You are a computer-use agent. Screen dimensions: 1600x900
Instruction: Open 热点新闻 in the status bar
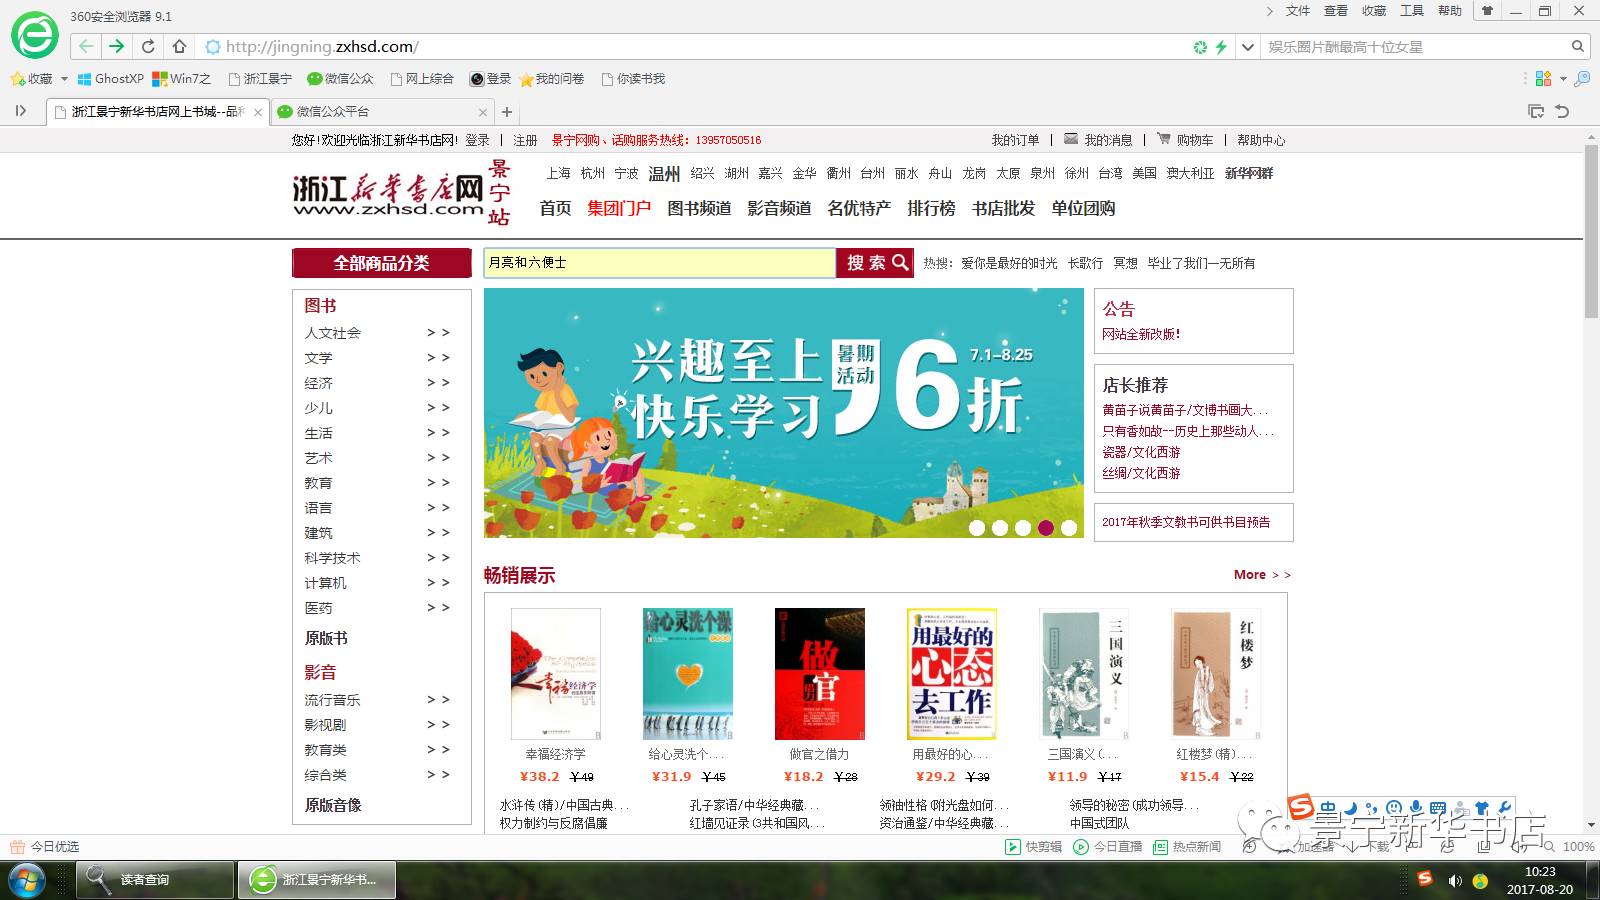(x=1187, y=846)
